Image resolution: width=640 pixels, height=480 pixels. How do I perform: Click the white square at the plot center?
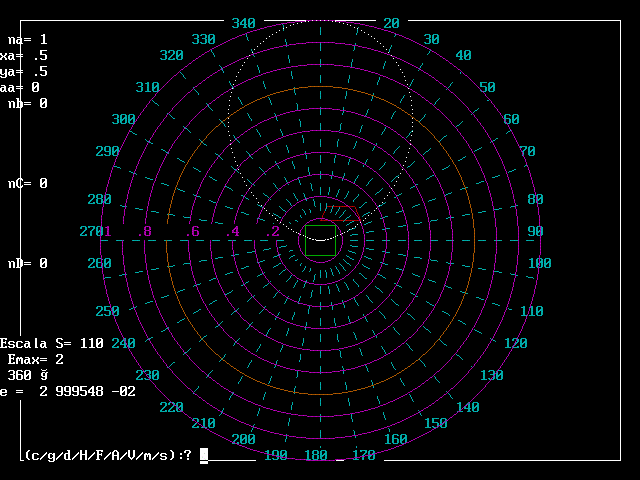[320, 240]
